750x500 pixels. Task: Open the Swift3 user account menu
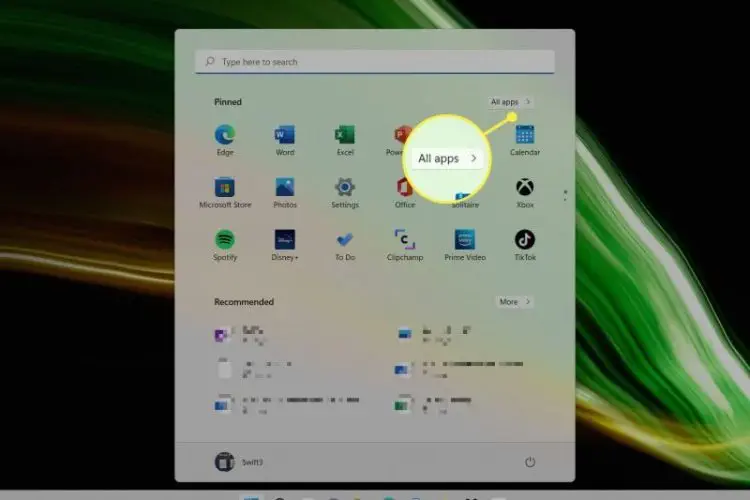point(239,462)
